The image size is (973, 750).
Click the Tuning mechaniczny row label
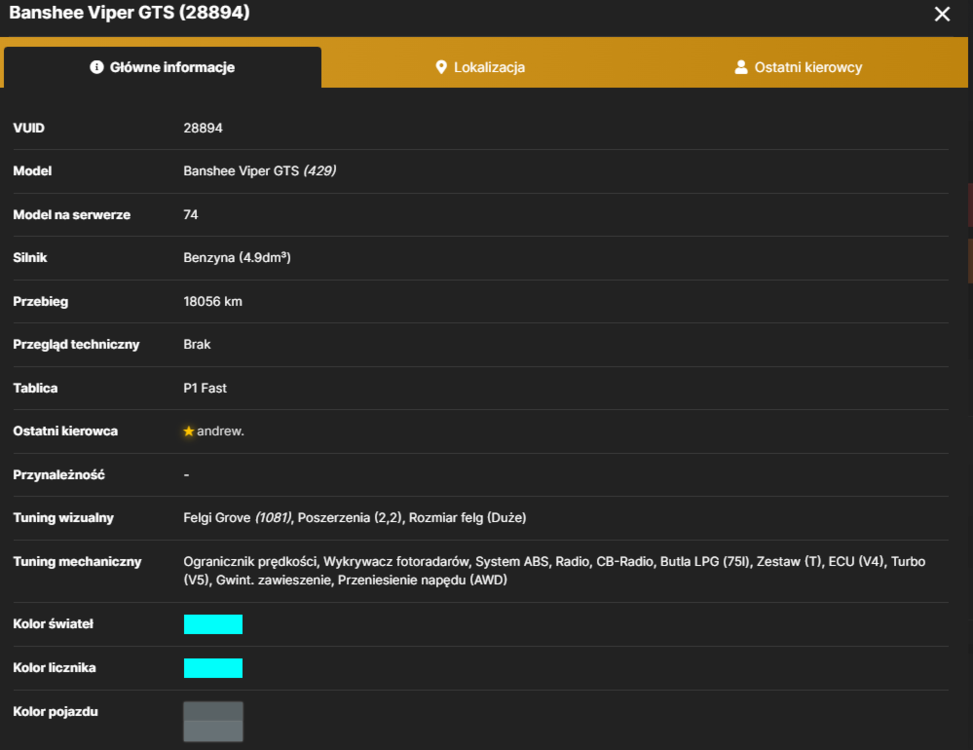coord(77,561)
